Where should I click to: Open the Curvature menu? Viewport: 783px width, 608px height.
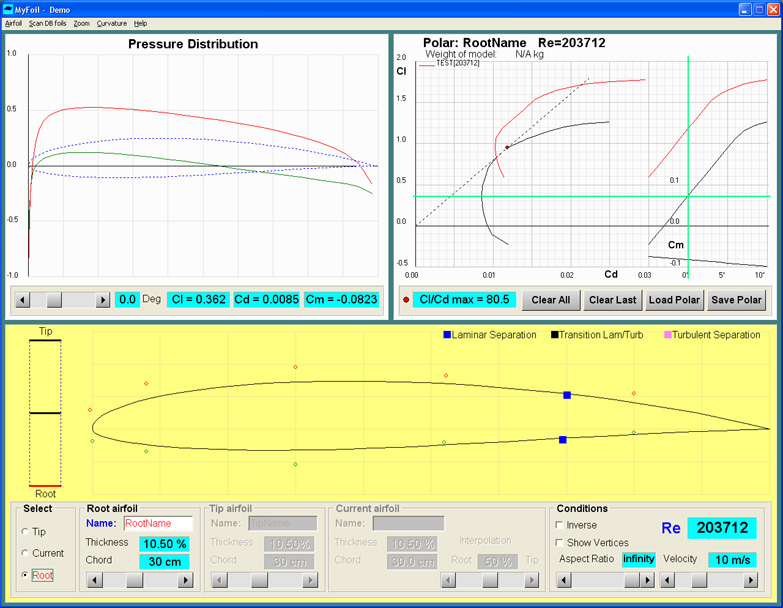[x=111, y=23]
